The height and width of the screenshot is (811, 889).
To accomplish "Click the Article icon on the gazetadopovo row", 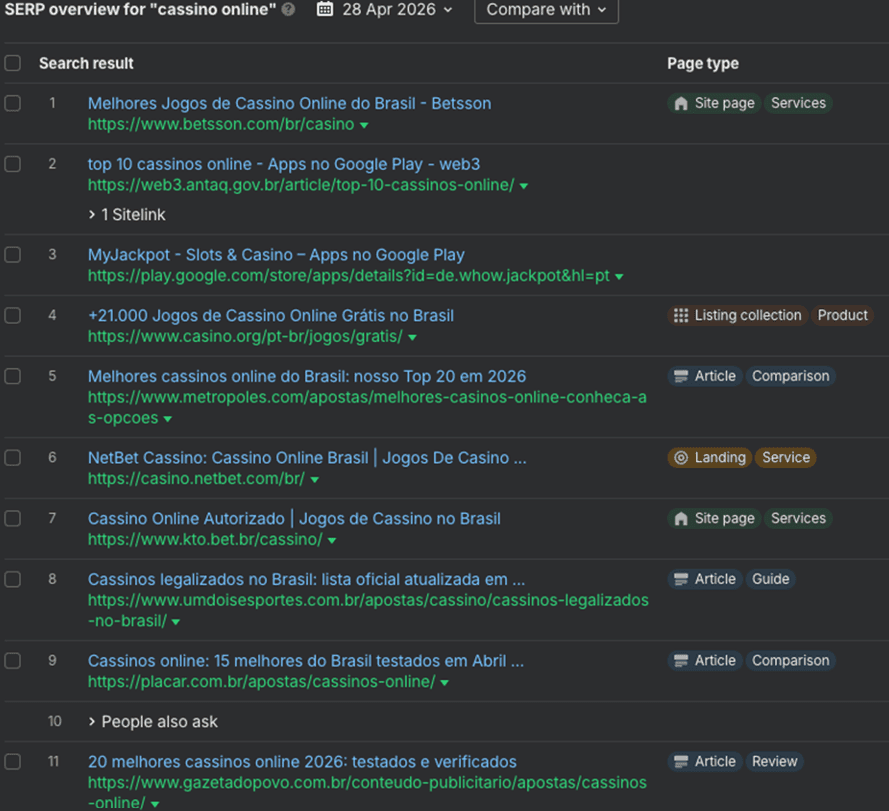I will point(681,762).
